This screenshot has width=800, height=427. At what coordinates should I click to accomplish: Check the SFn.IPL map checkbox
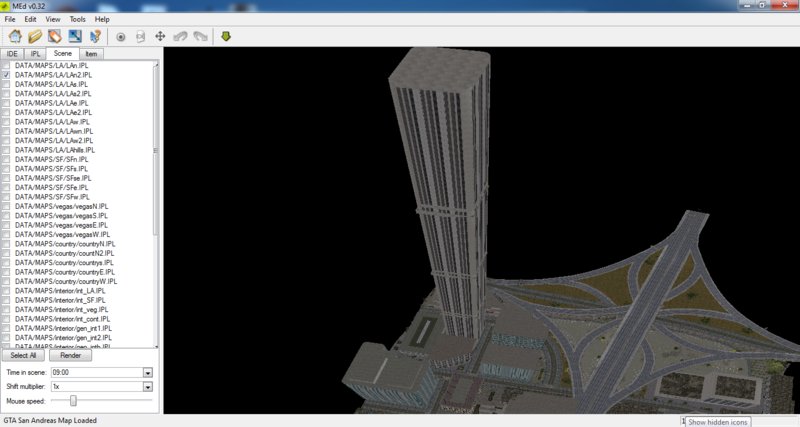[x=6, y=159]
